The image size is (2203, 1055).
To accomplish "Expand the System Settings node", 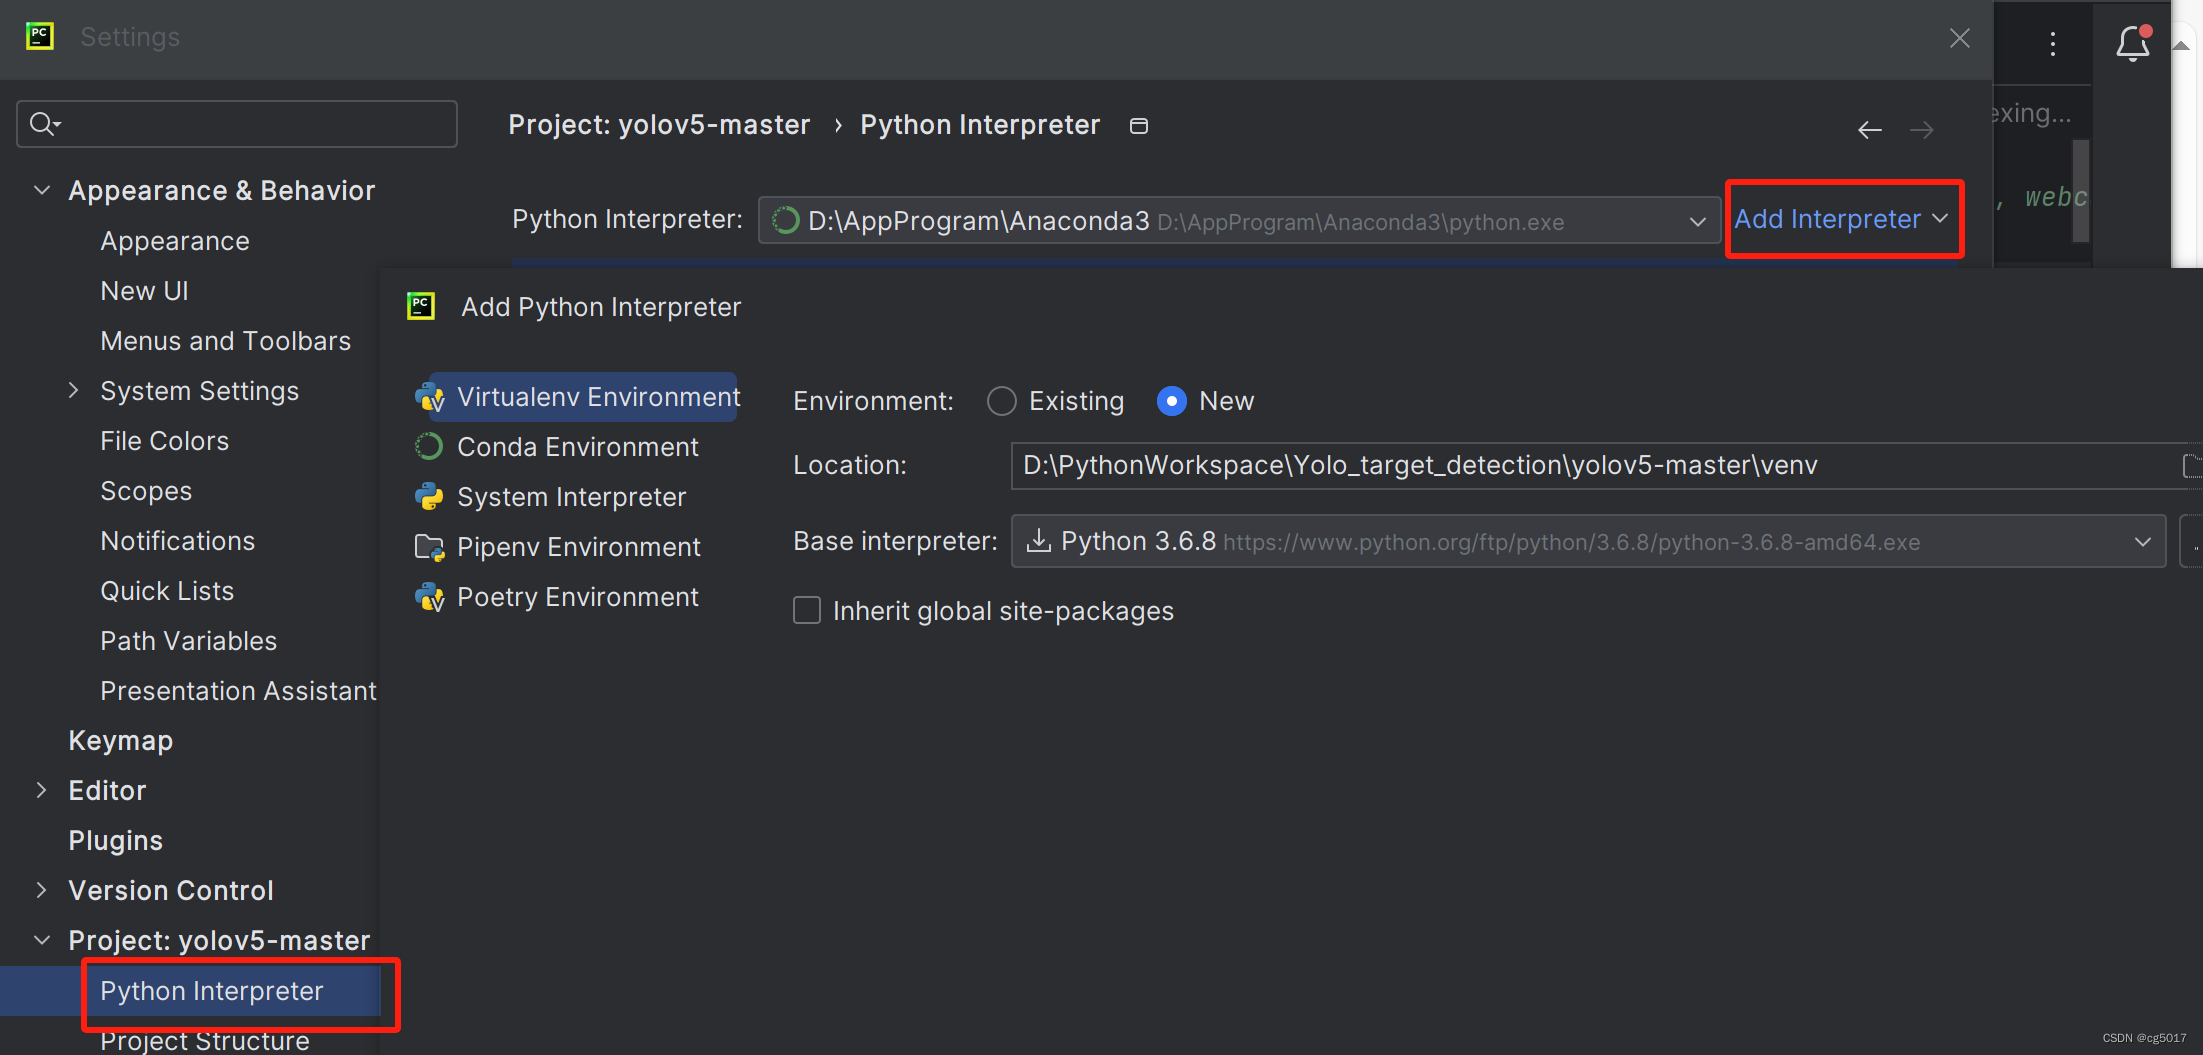I will point(73,390).
